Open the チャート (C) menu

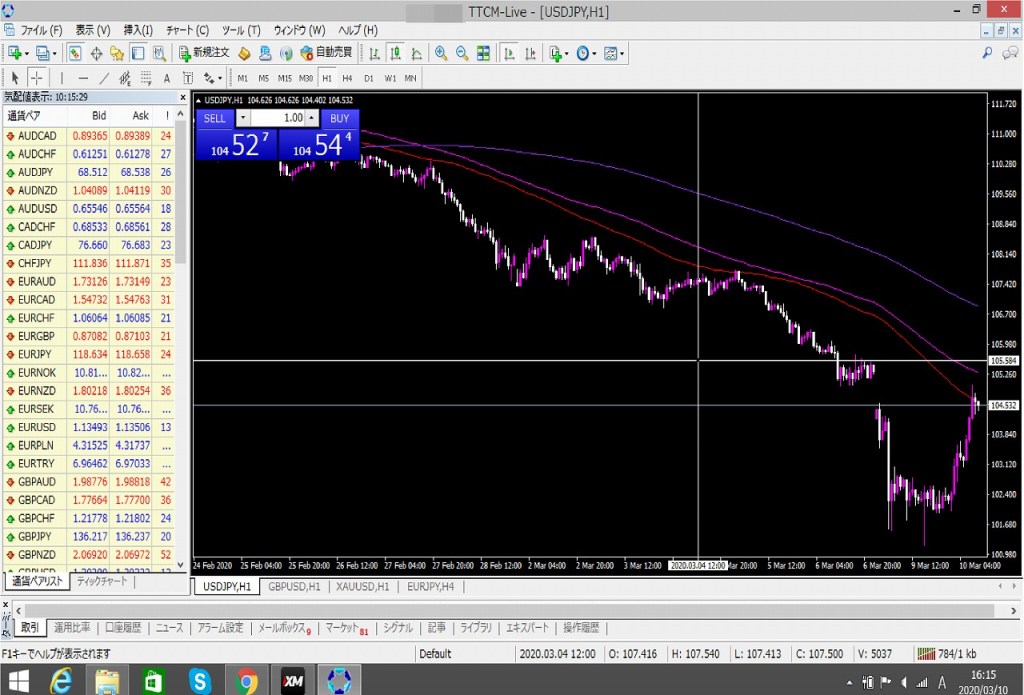[187, 30]
